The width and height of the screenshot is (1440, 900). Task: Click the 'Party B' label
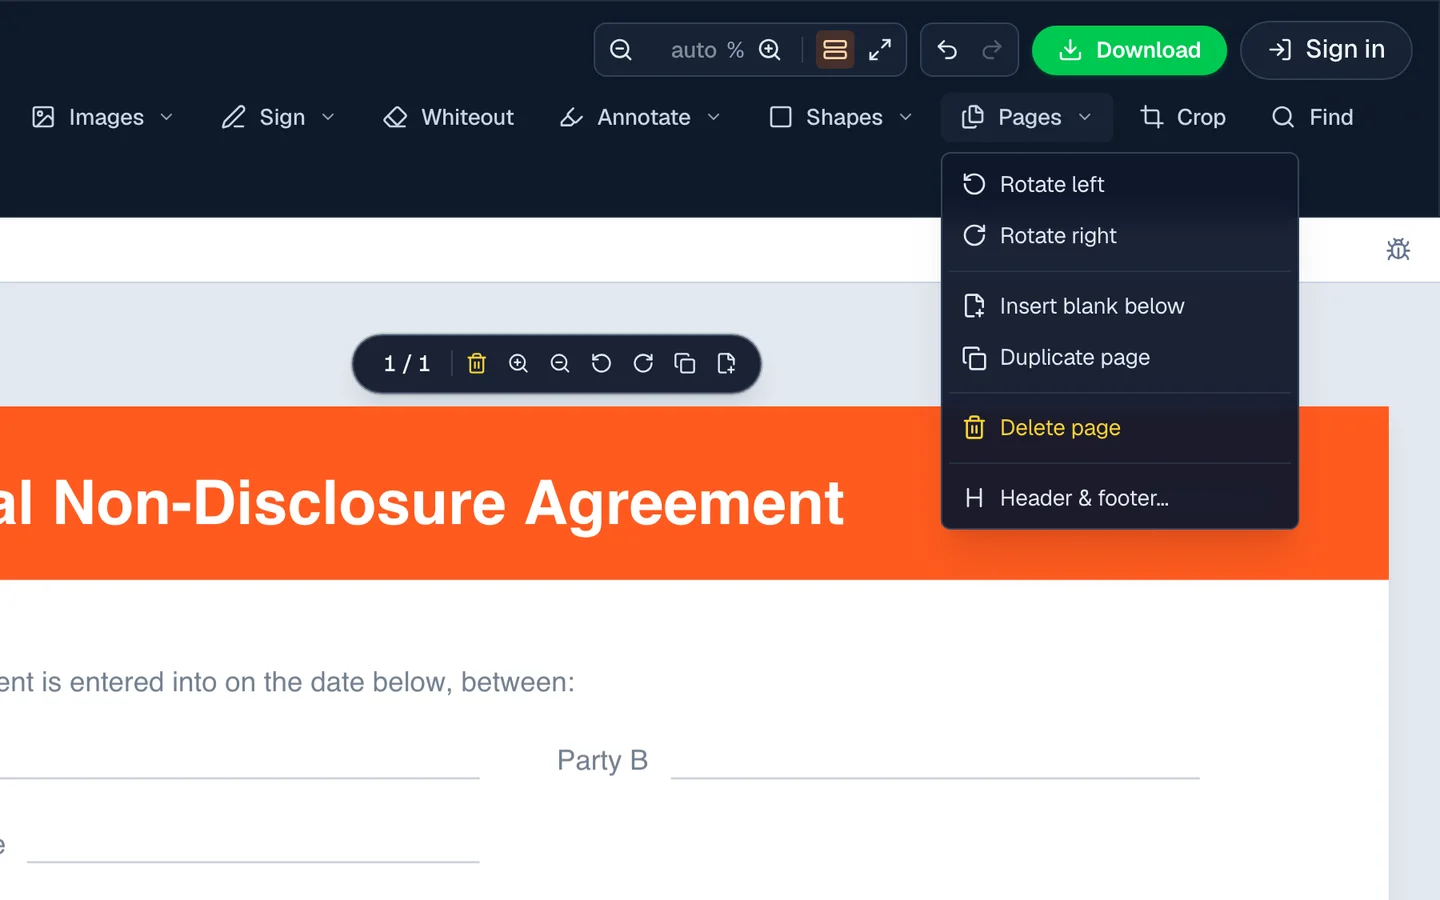point(602,761)
